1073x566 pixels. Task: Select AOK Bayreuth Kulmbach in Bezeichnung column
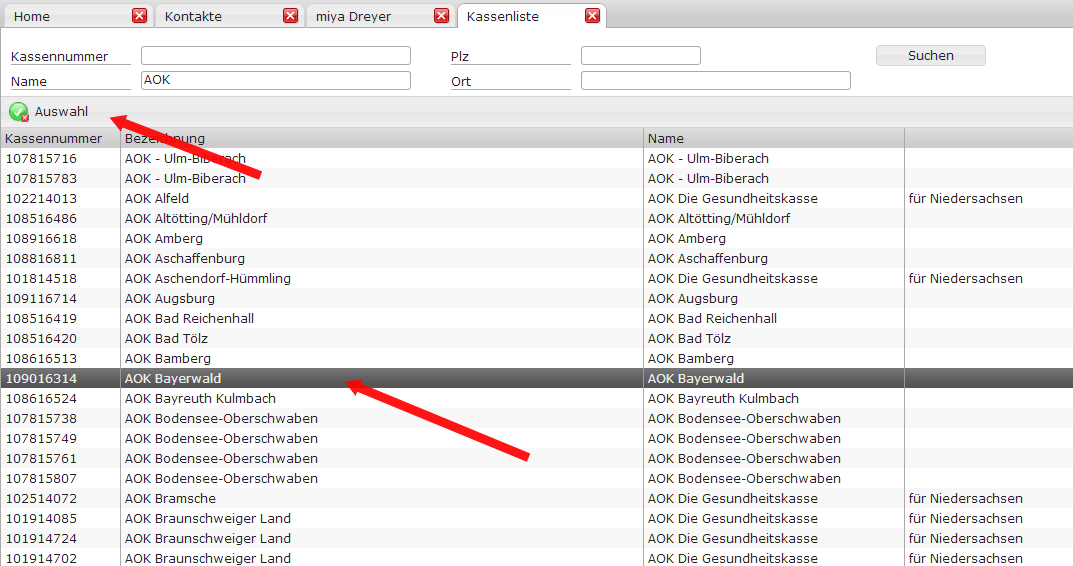(x=201, y=398)
